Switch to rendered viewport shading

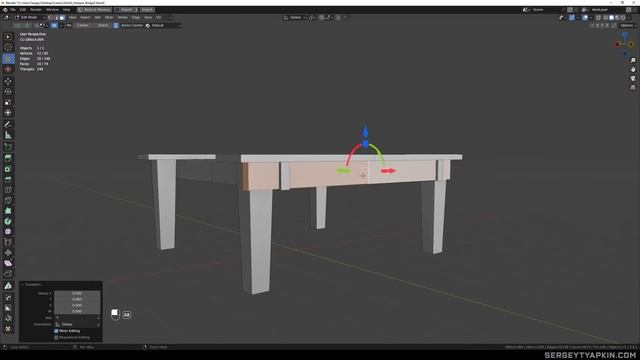[x=623, y=18]
